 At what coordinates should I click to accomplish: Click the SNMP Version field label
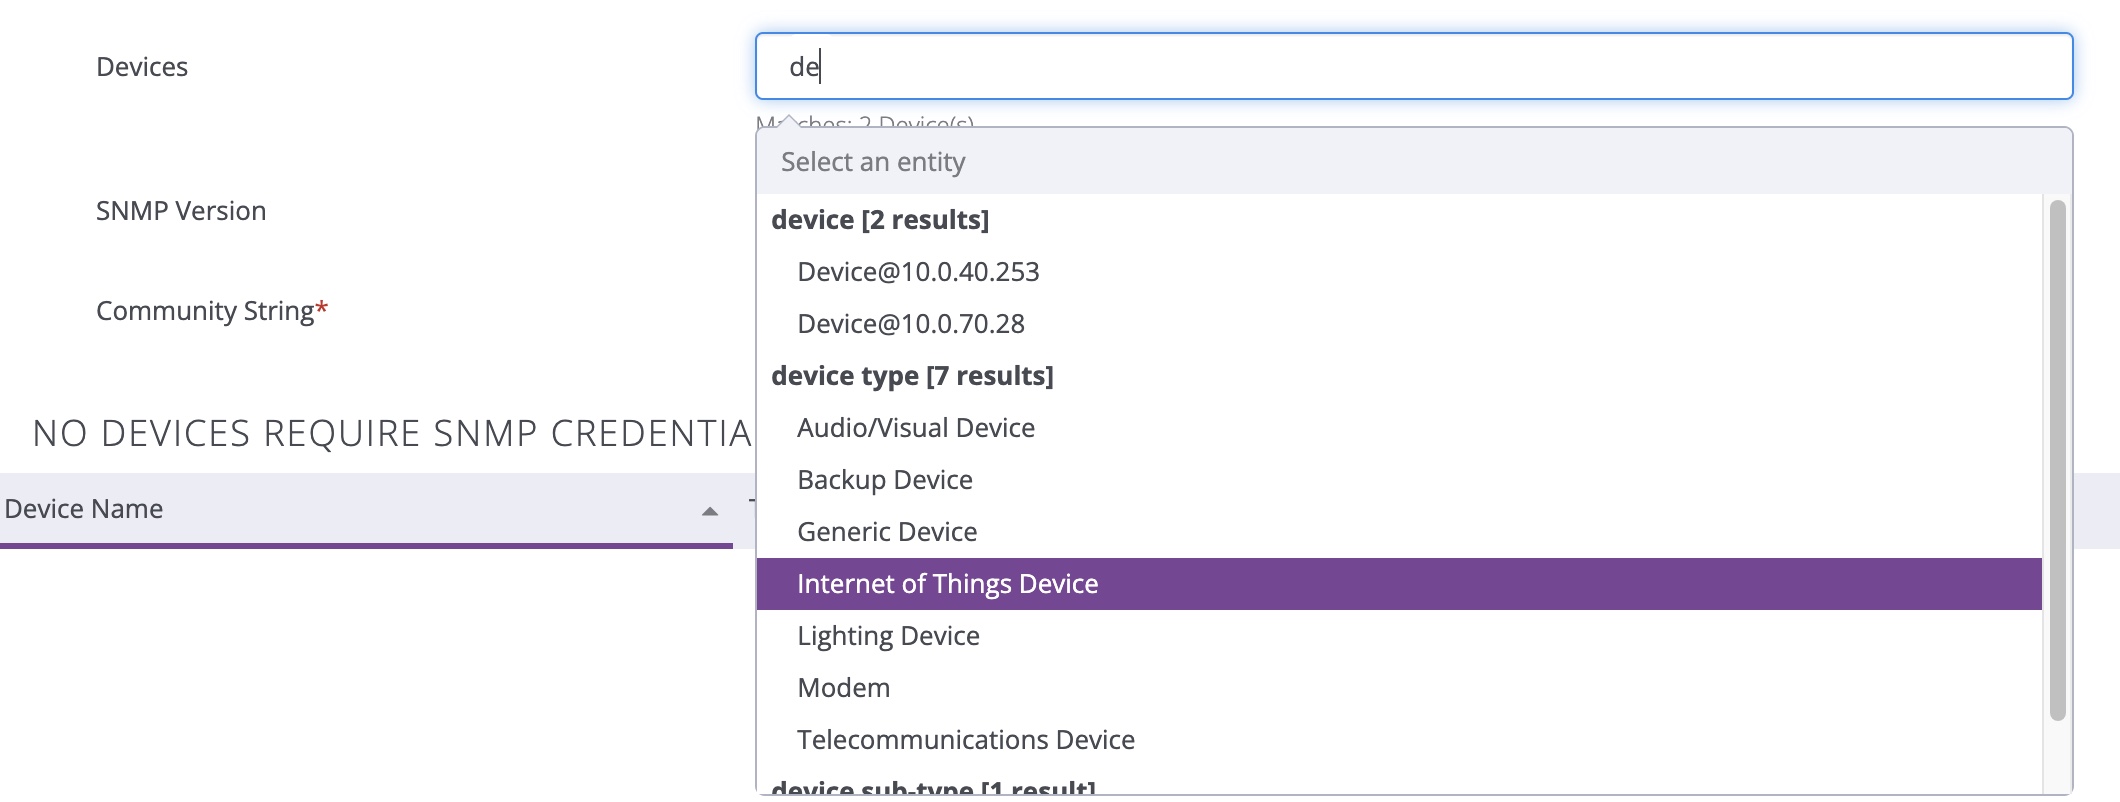(x=181, y=211)
